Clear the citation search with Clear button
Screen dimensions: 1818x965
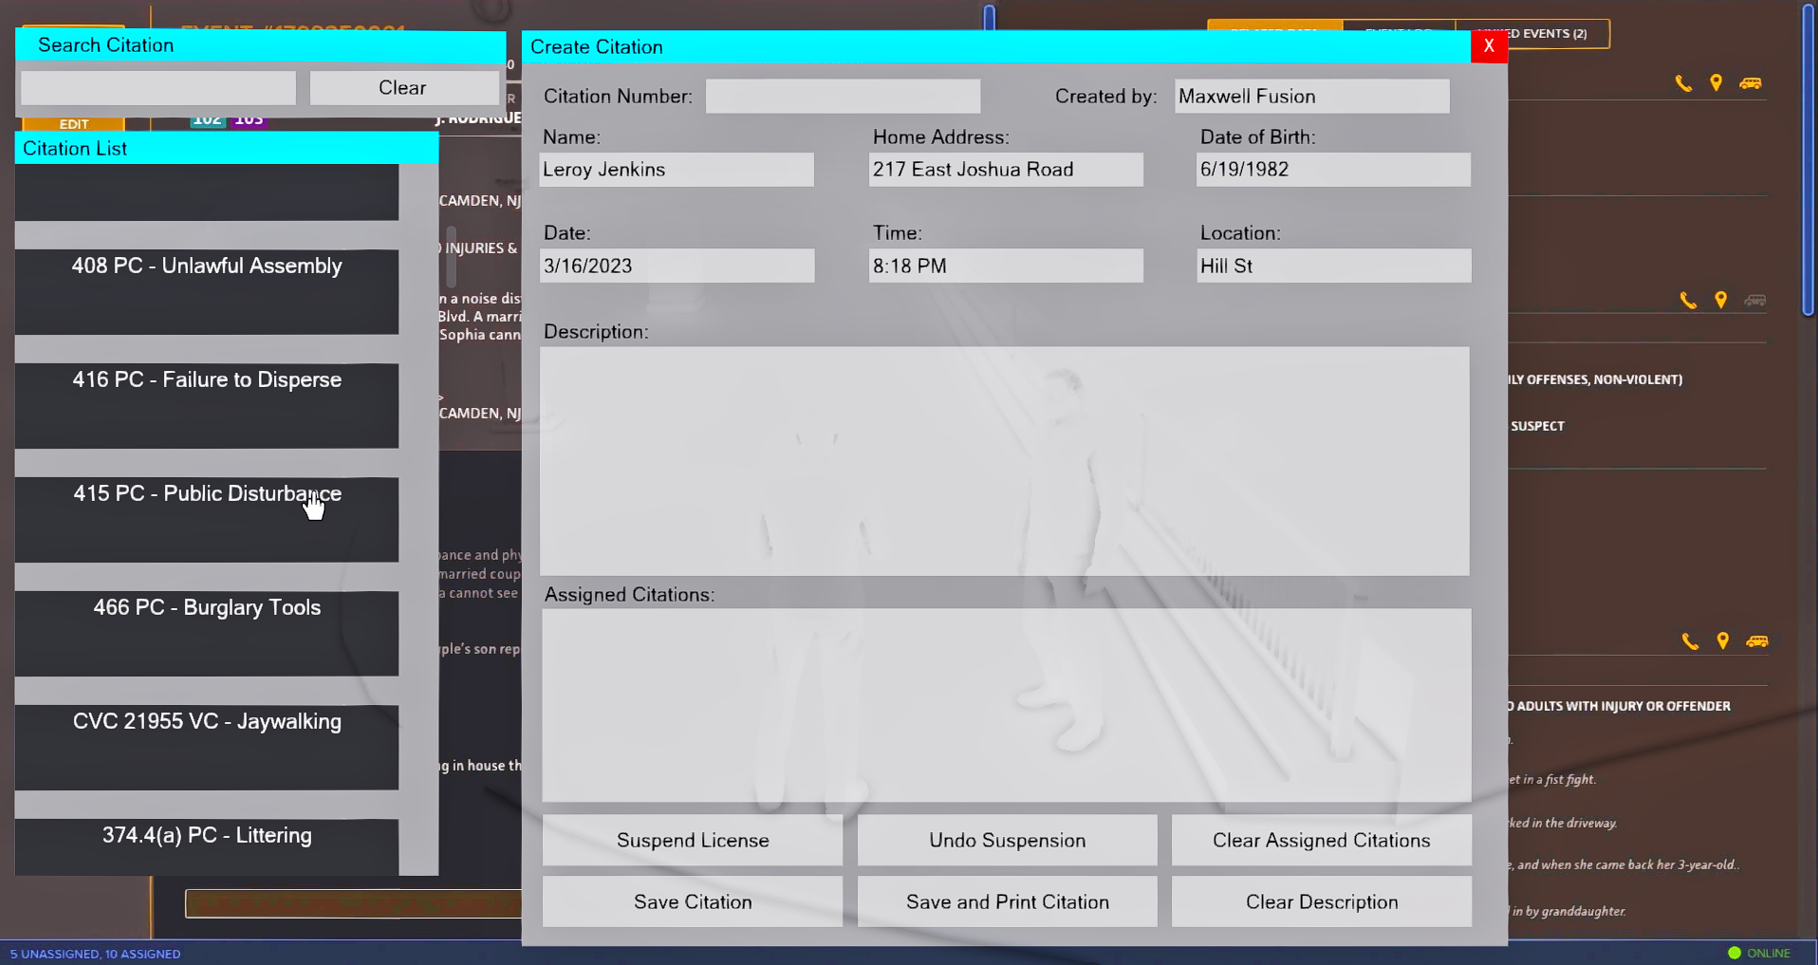tap(403, 88)
